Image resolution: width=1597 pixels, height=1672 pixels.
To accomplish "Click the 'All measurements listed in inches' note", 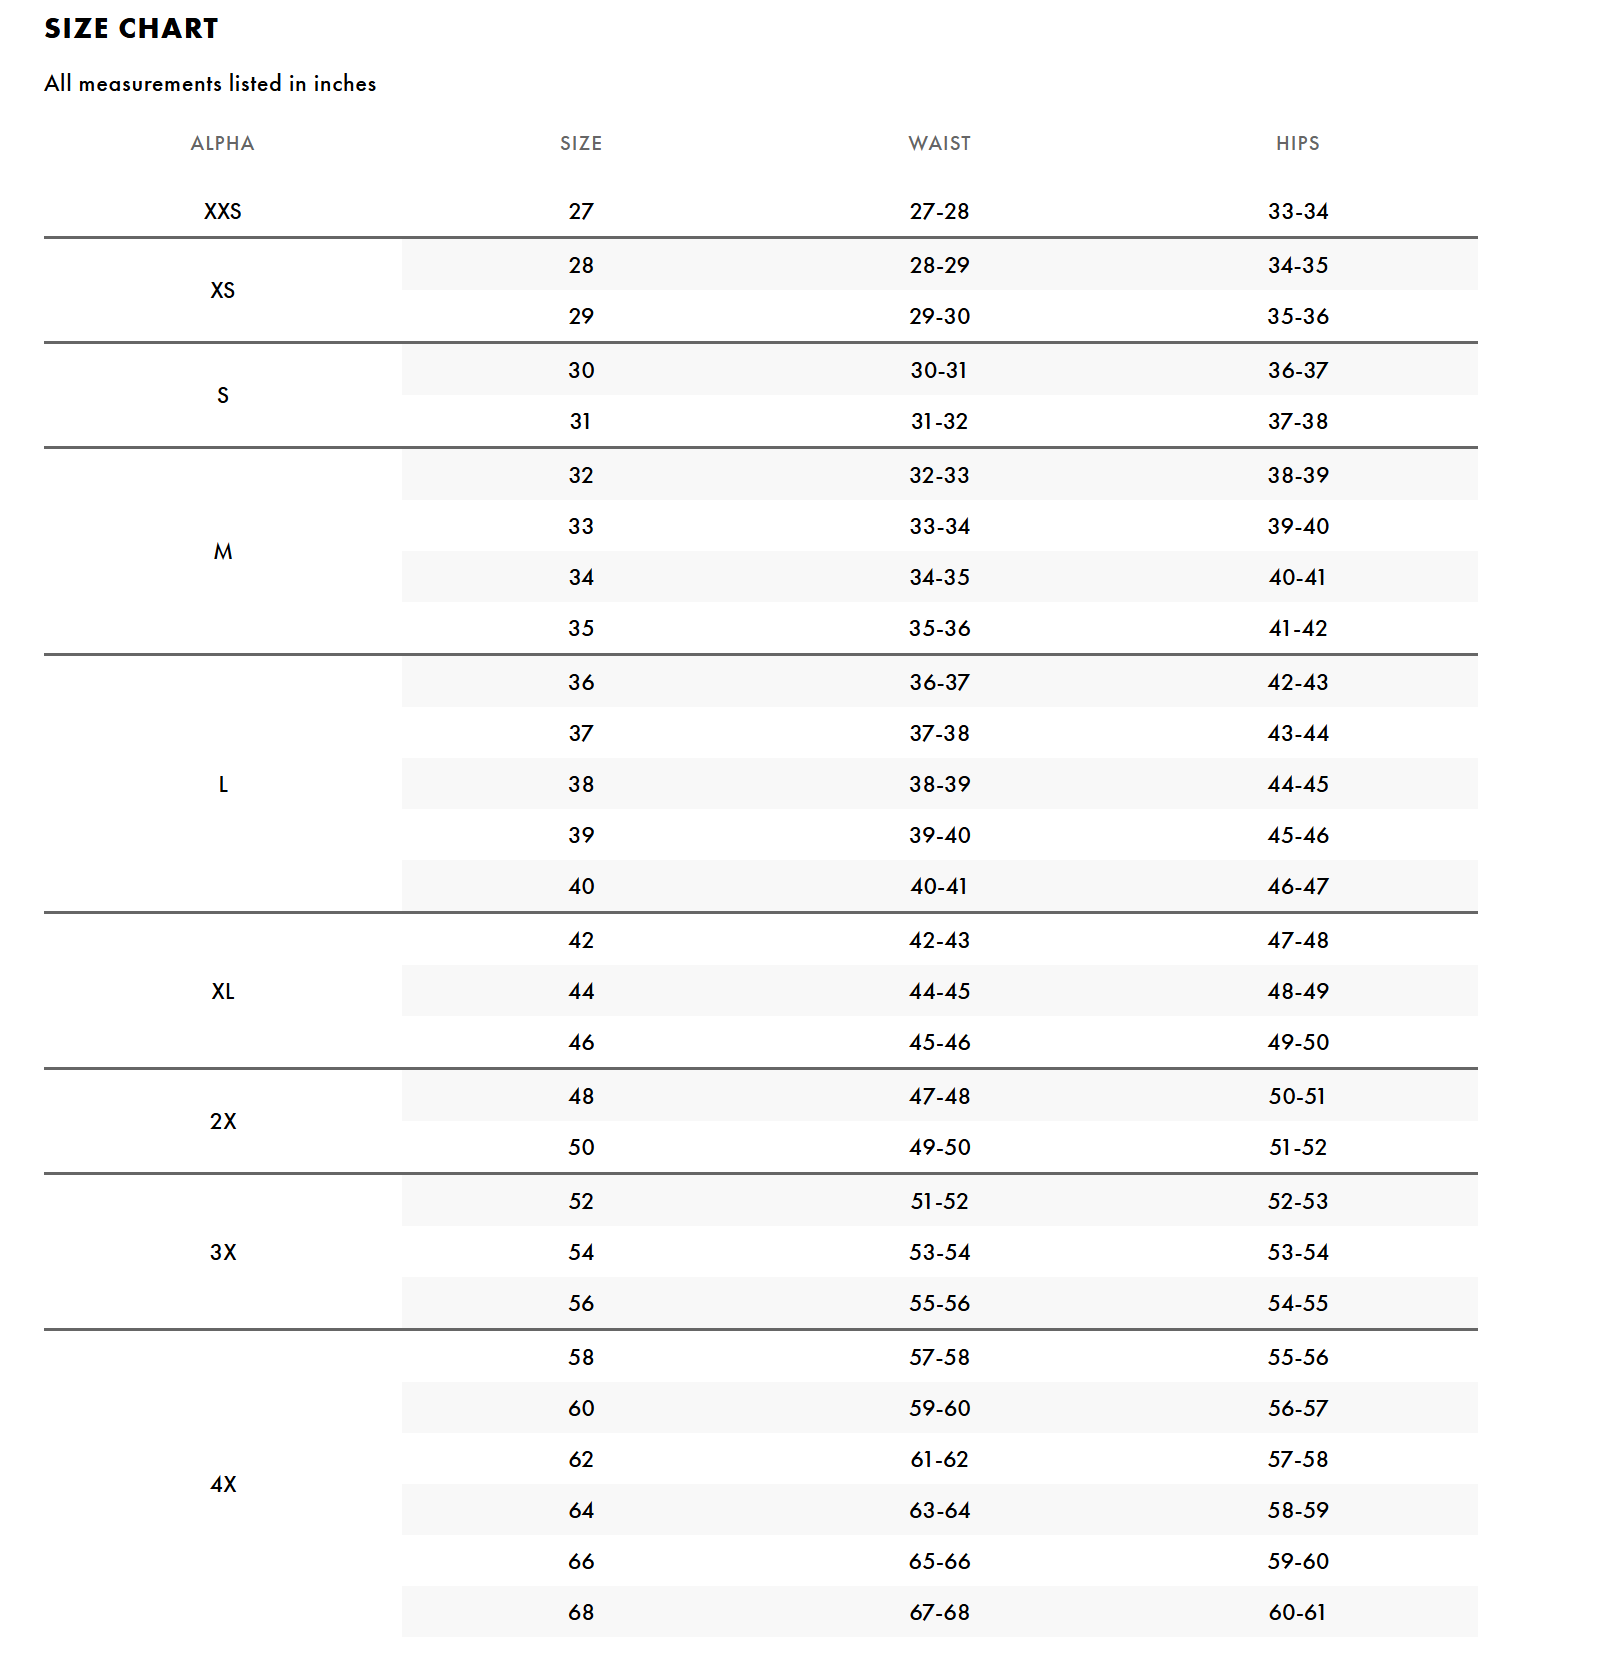I will click(x=210, y=84).
